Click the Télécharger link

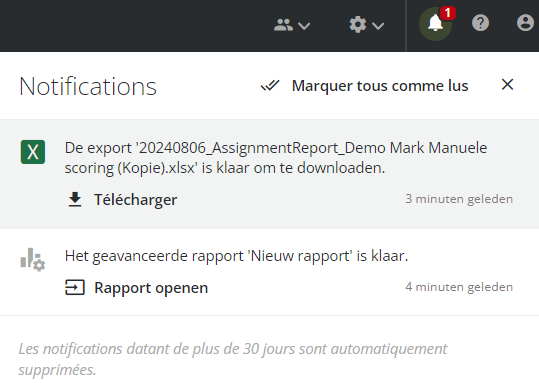pyautogui.click(x=135, y=200)
